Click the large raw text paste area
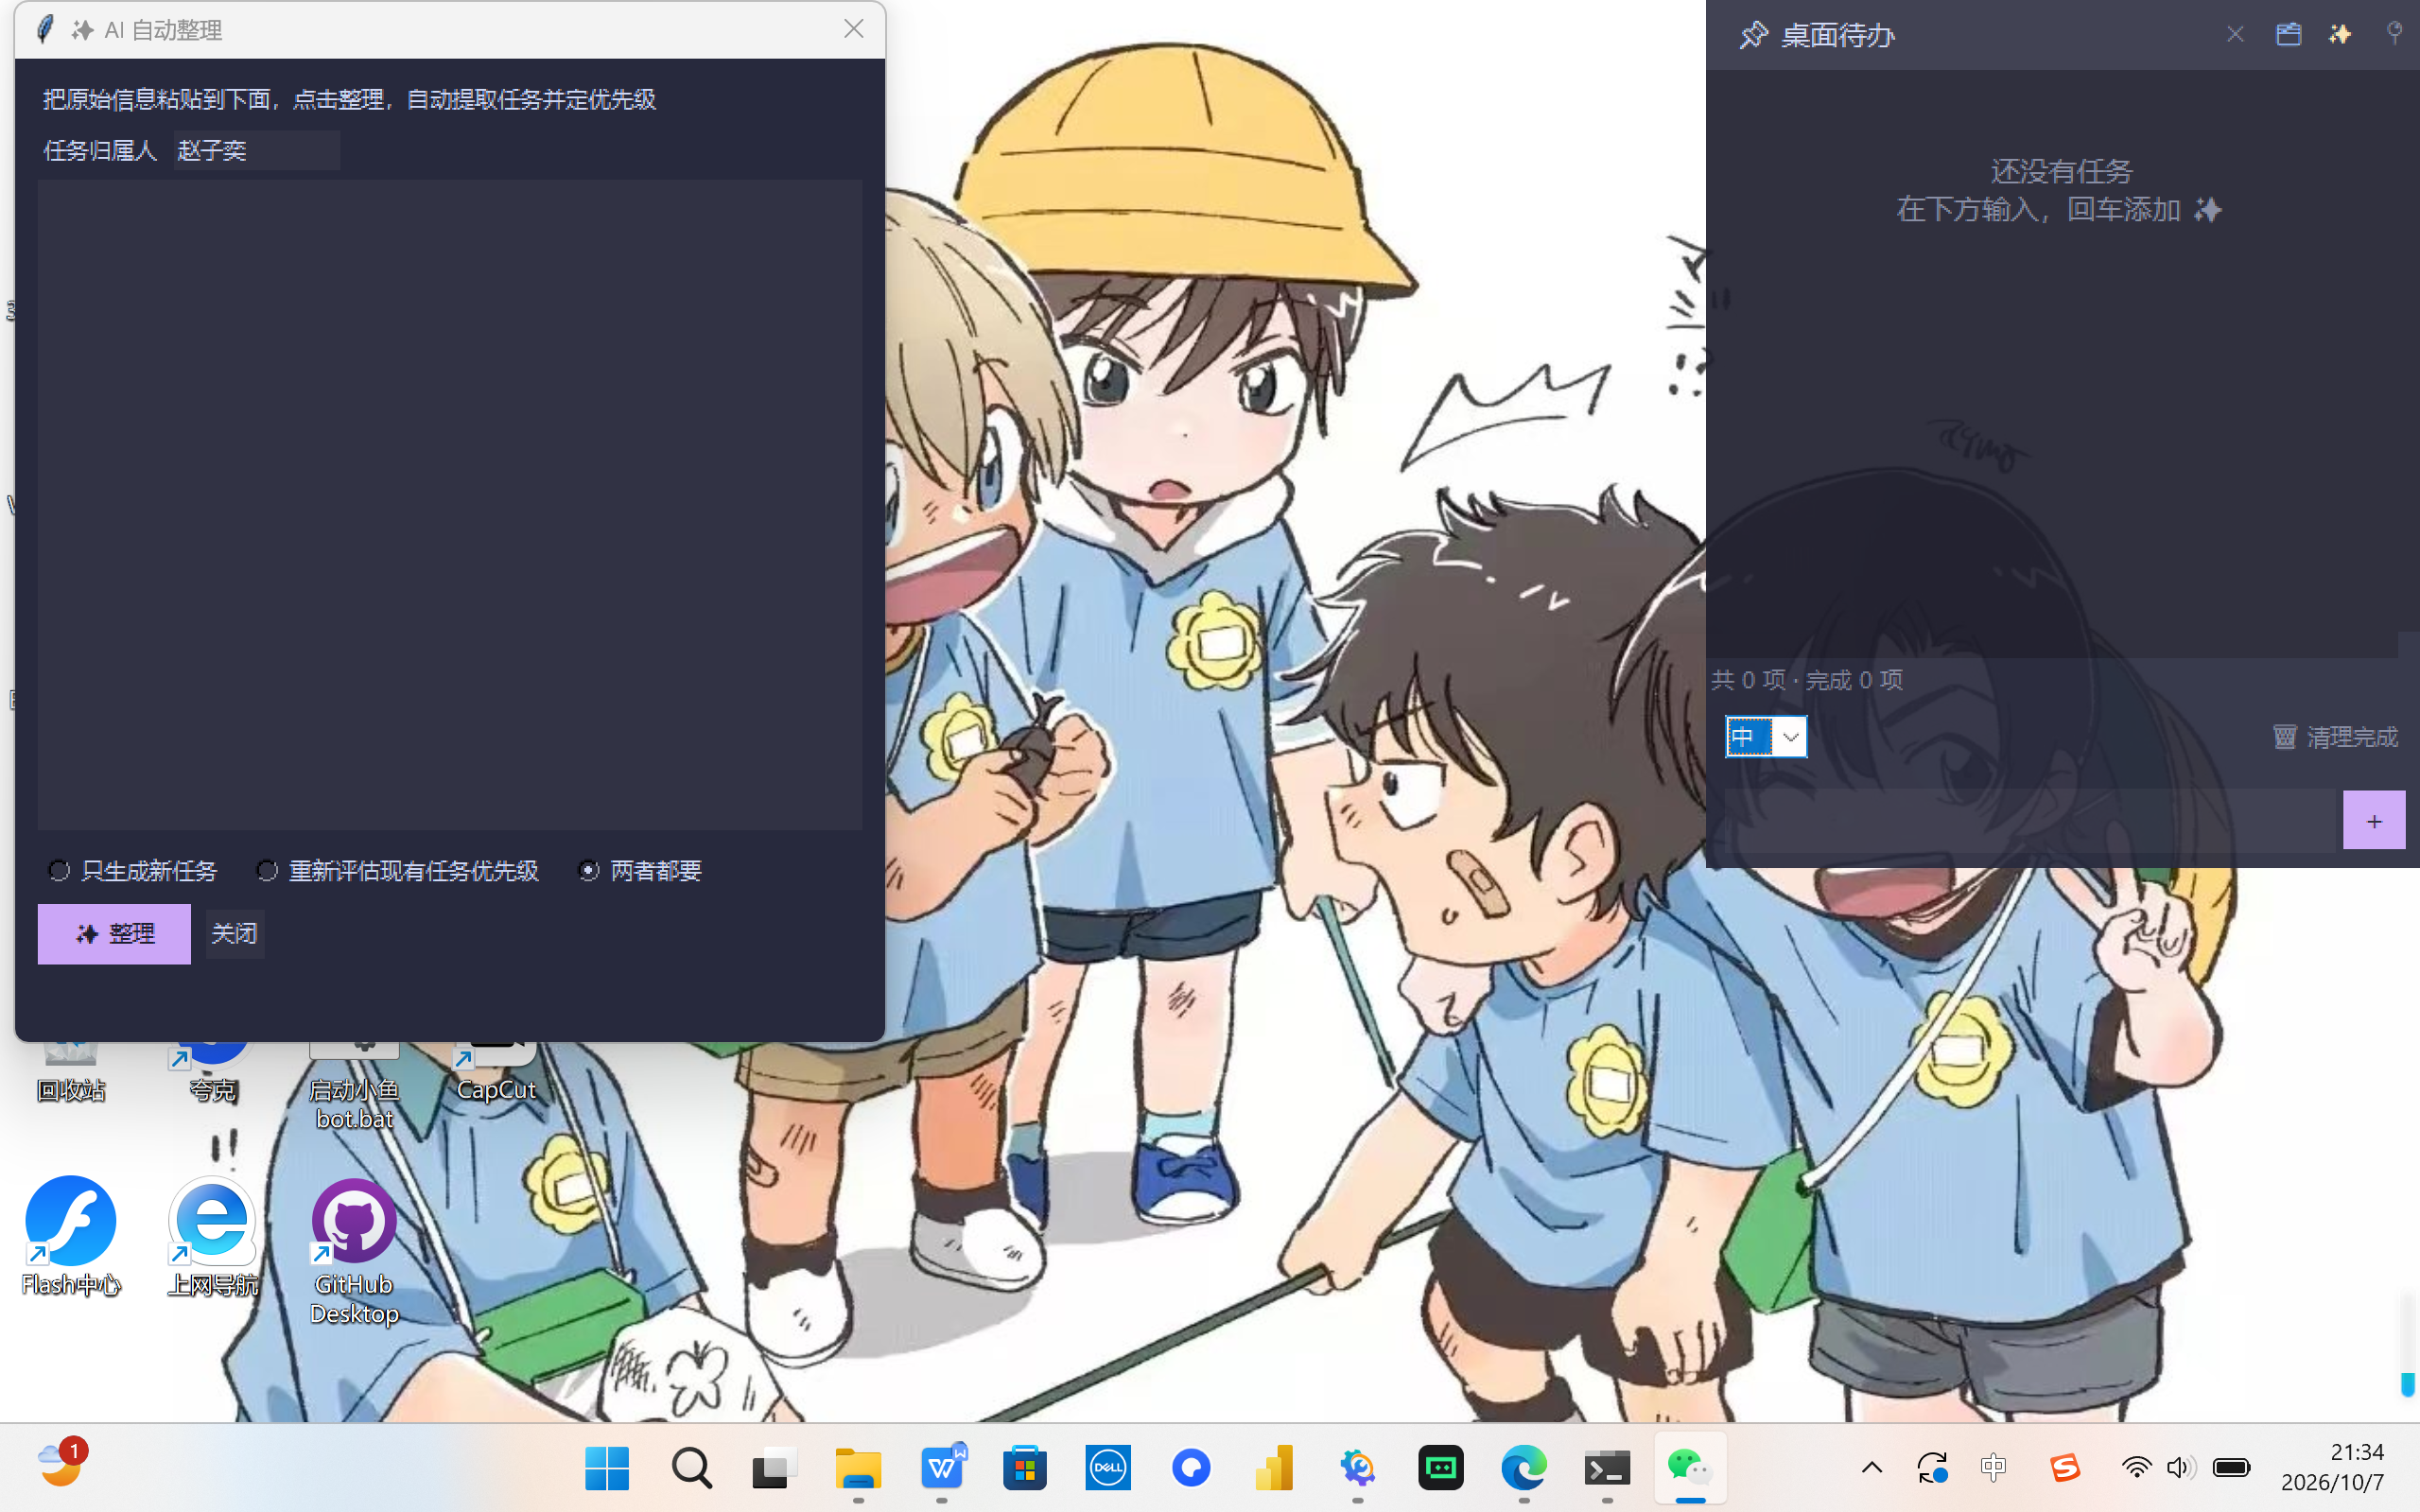 click(x=450, y=505)
